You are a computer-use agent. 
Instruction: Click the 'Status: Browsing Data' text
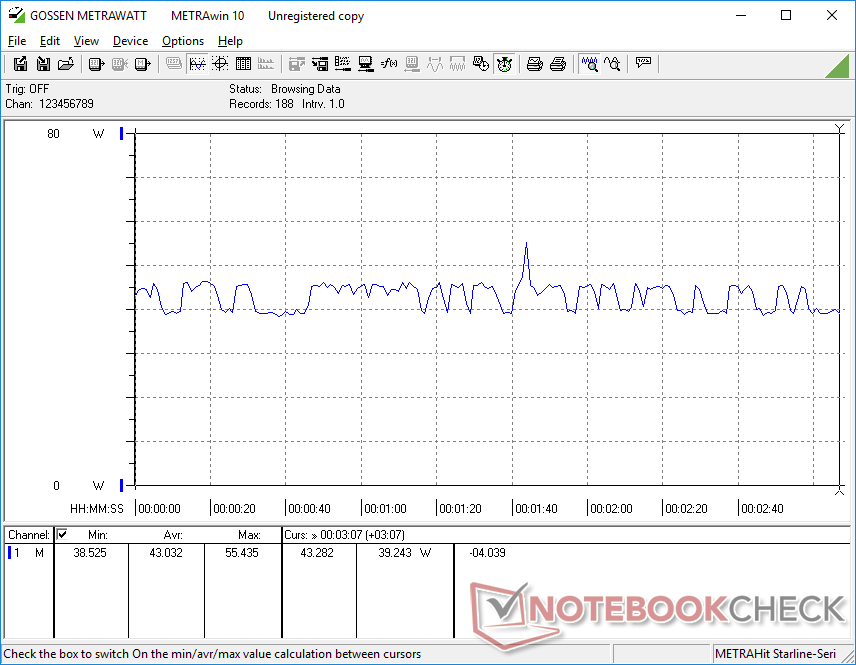coord(284,89)
